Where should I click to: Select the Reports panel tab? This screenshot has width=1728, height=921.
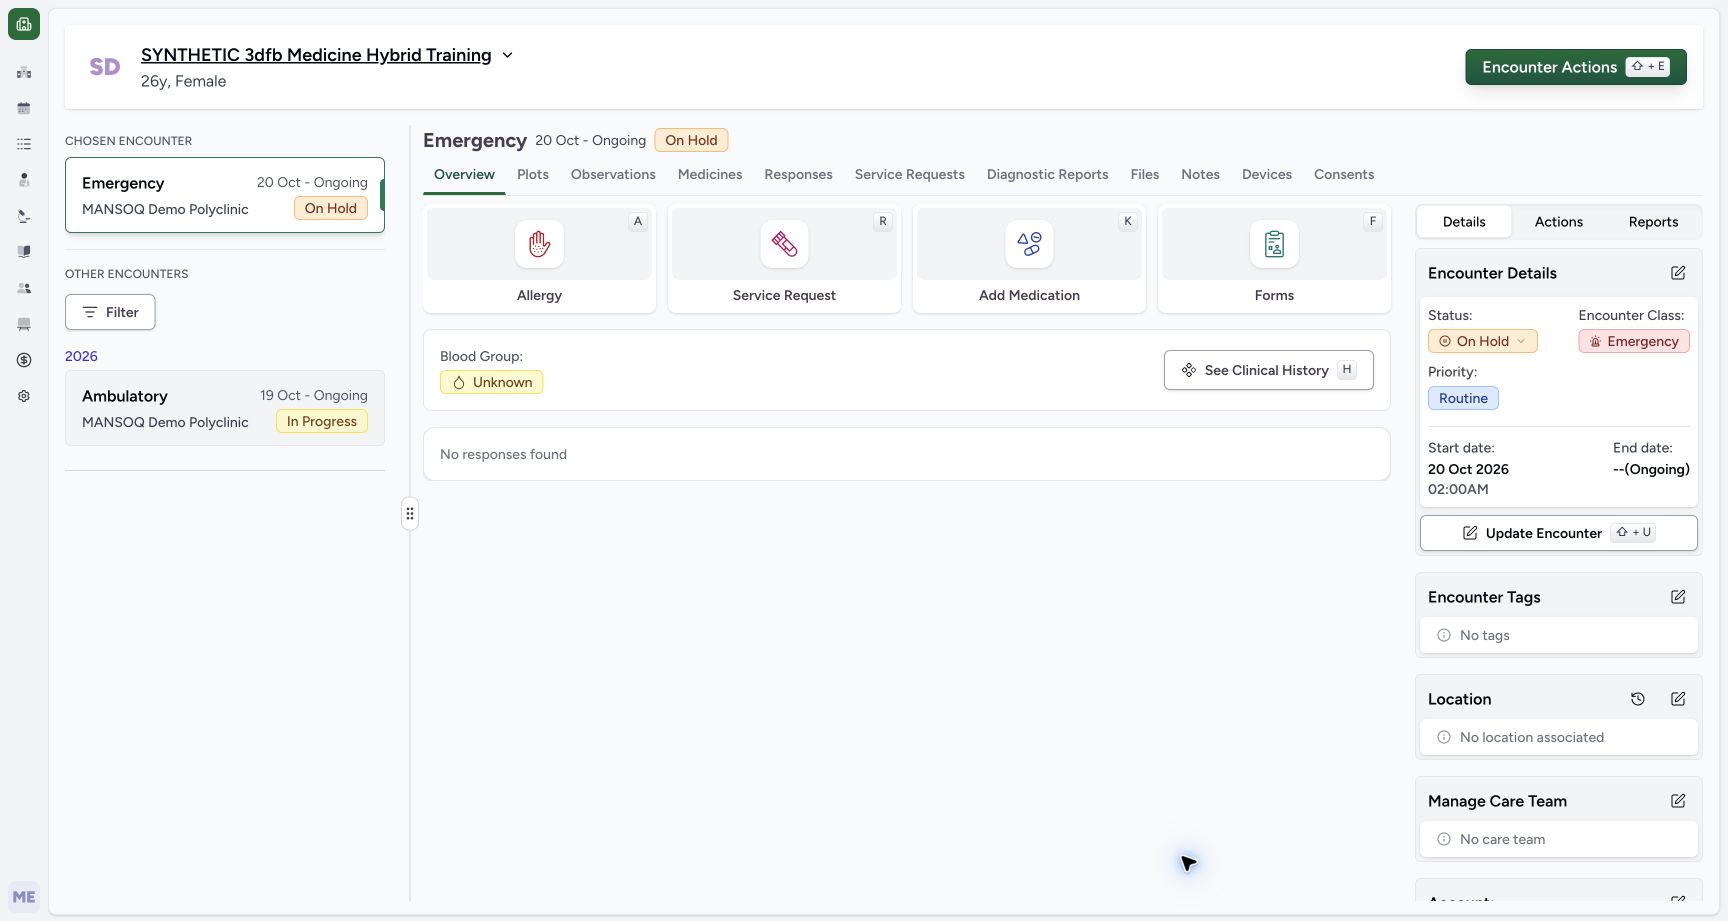1653,222
